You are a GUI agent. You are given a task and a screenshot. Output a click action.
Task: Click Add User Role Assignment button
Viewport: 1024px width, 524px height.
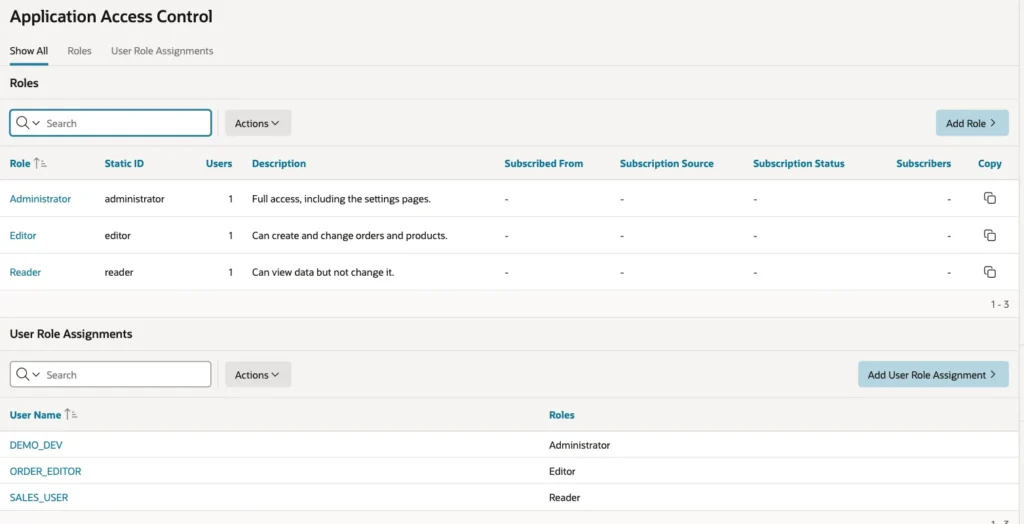click(x=933, y=374)
